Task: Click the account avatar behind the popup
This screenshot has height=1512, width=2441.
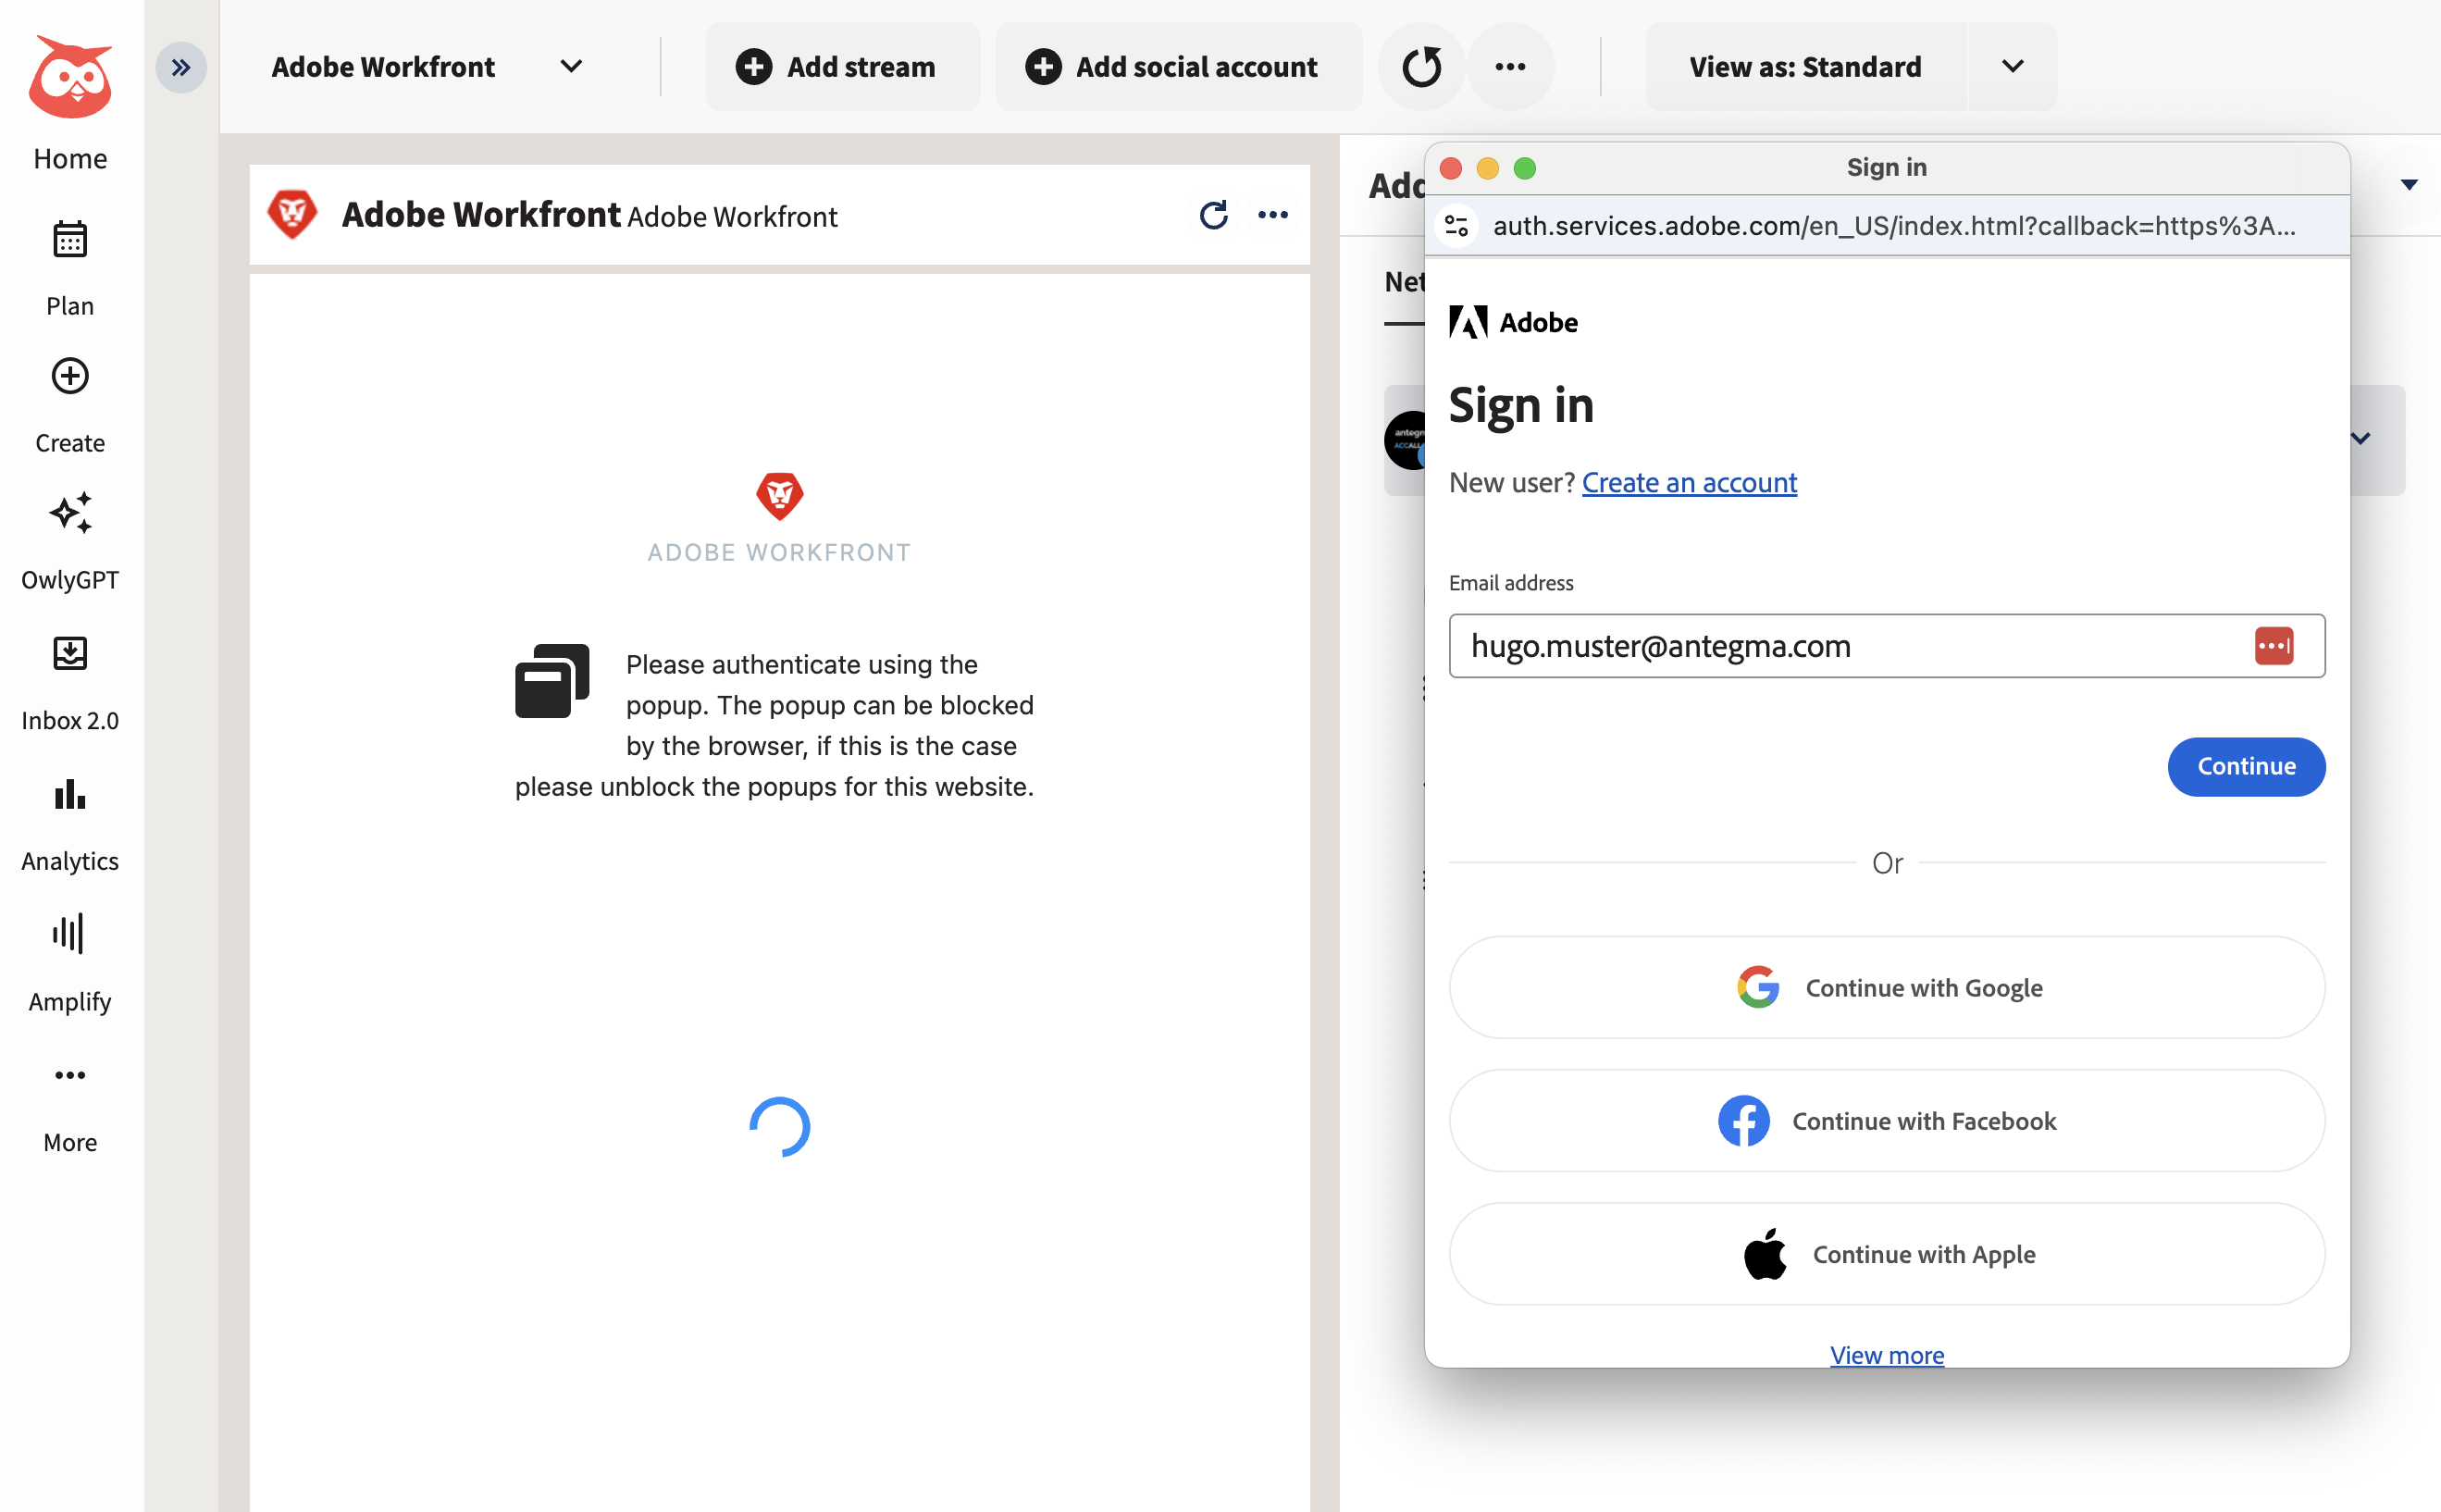Action: point(1405,440)
